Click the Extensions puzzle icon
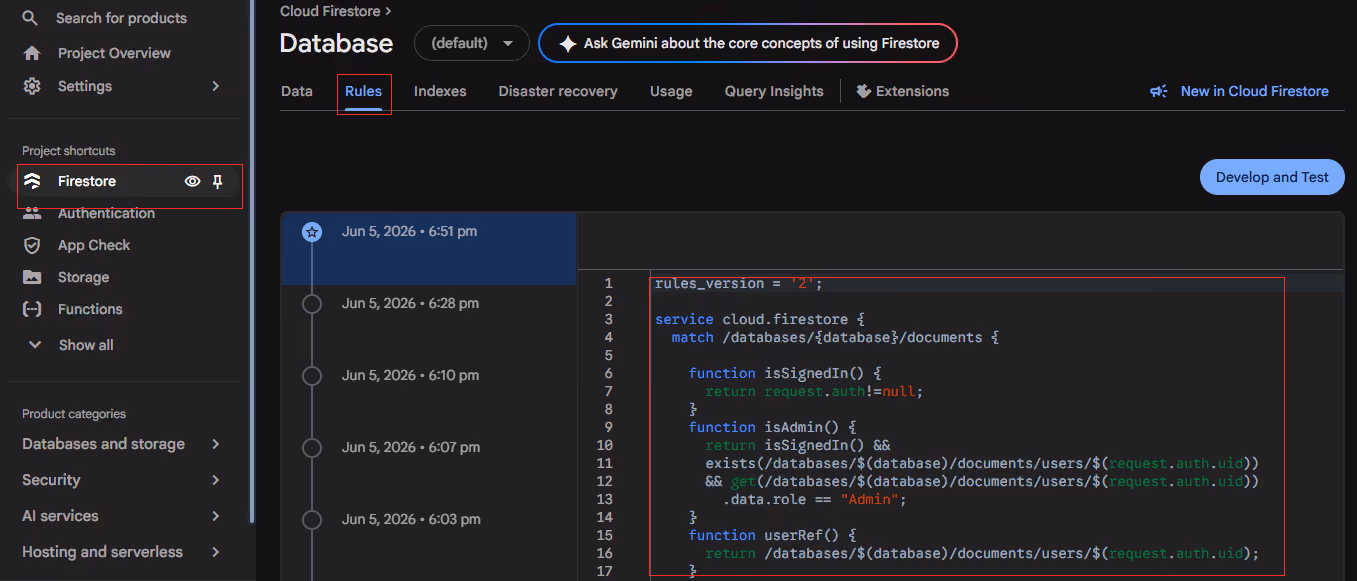Image resolution: width=1357 pixels, height=581 pixels. coord(864,91)
